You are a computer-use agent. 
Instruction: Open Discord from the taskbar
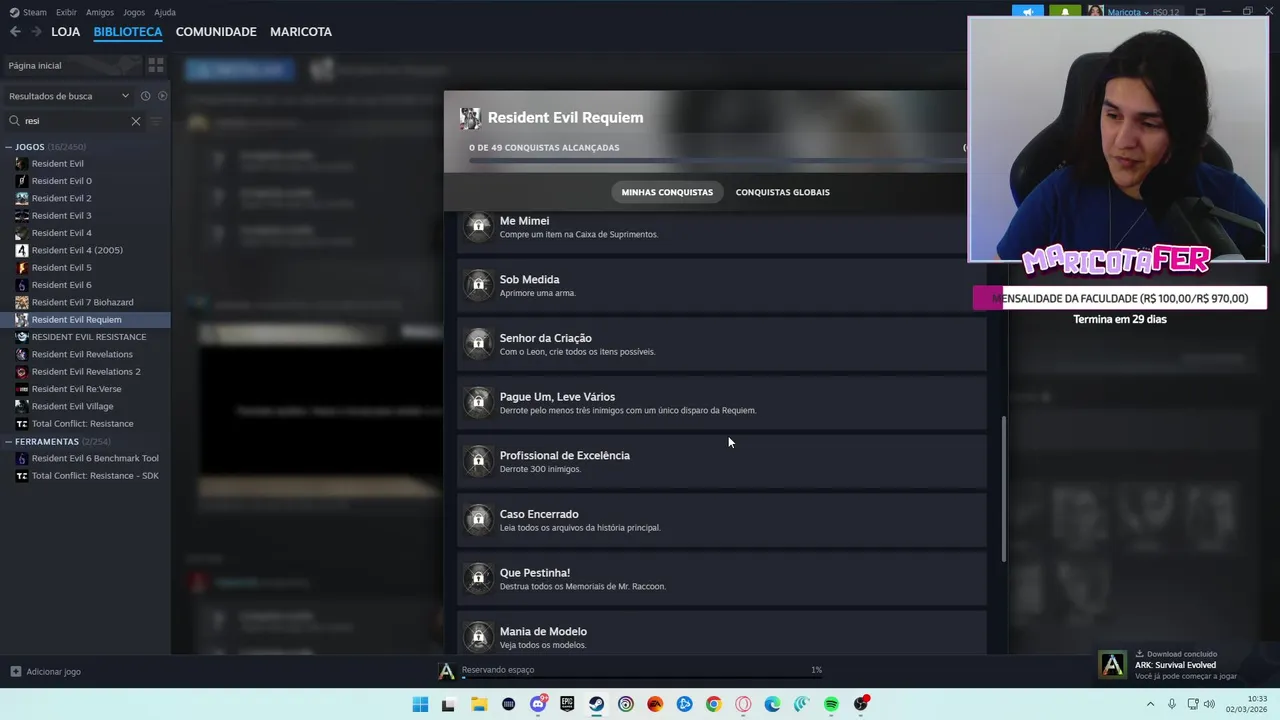coord(538,705)
